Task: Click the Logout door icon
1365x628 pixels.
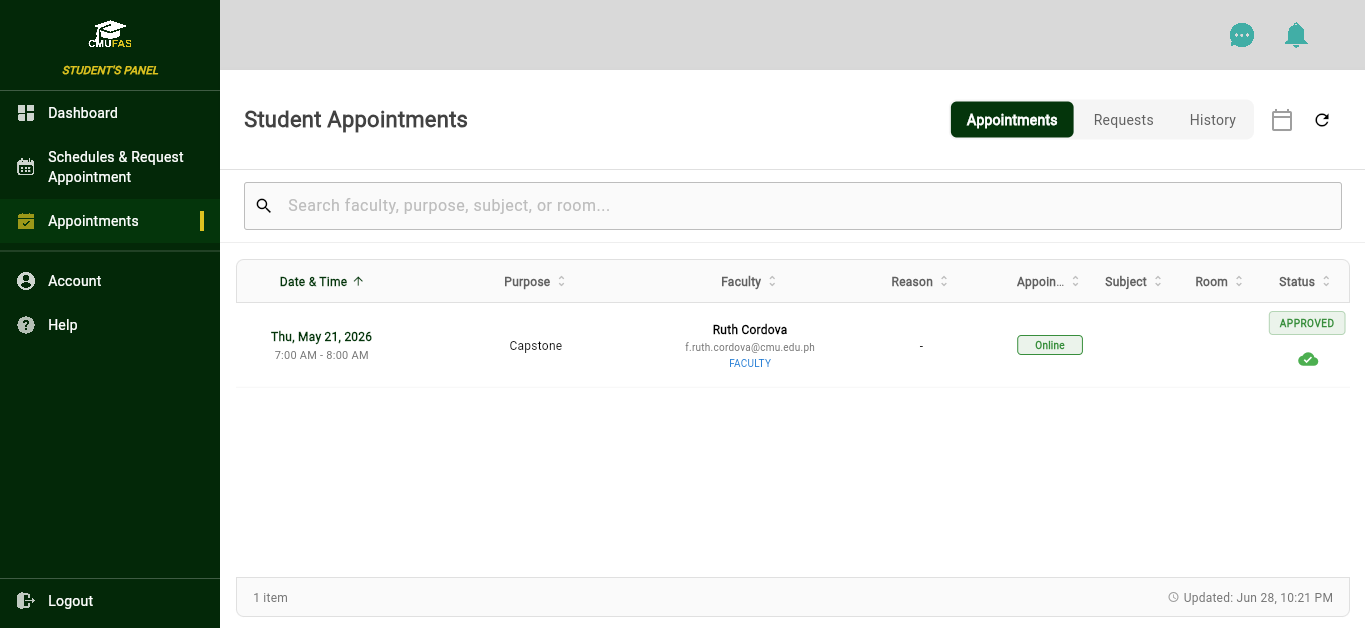Action: [x=26, y=601]
